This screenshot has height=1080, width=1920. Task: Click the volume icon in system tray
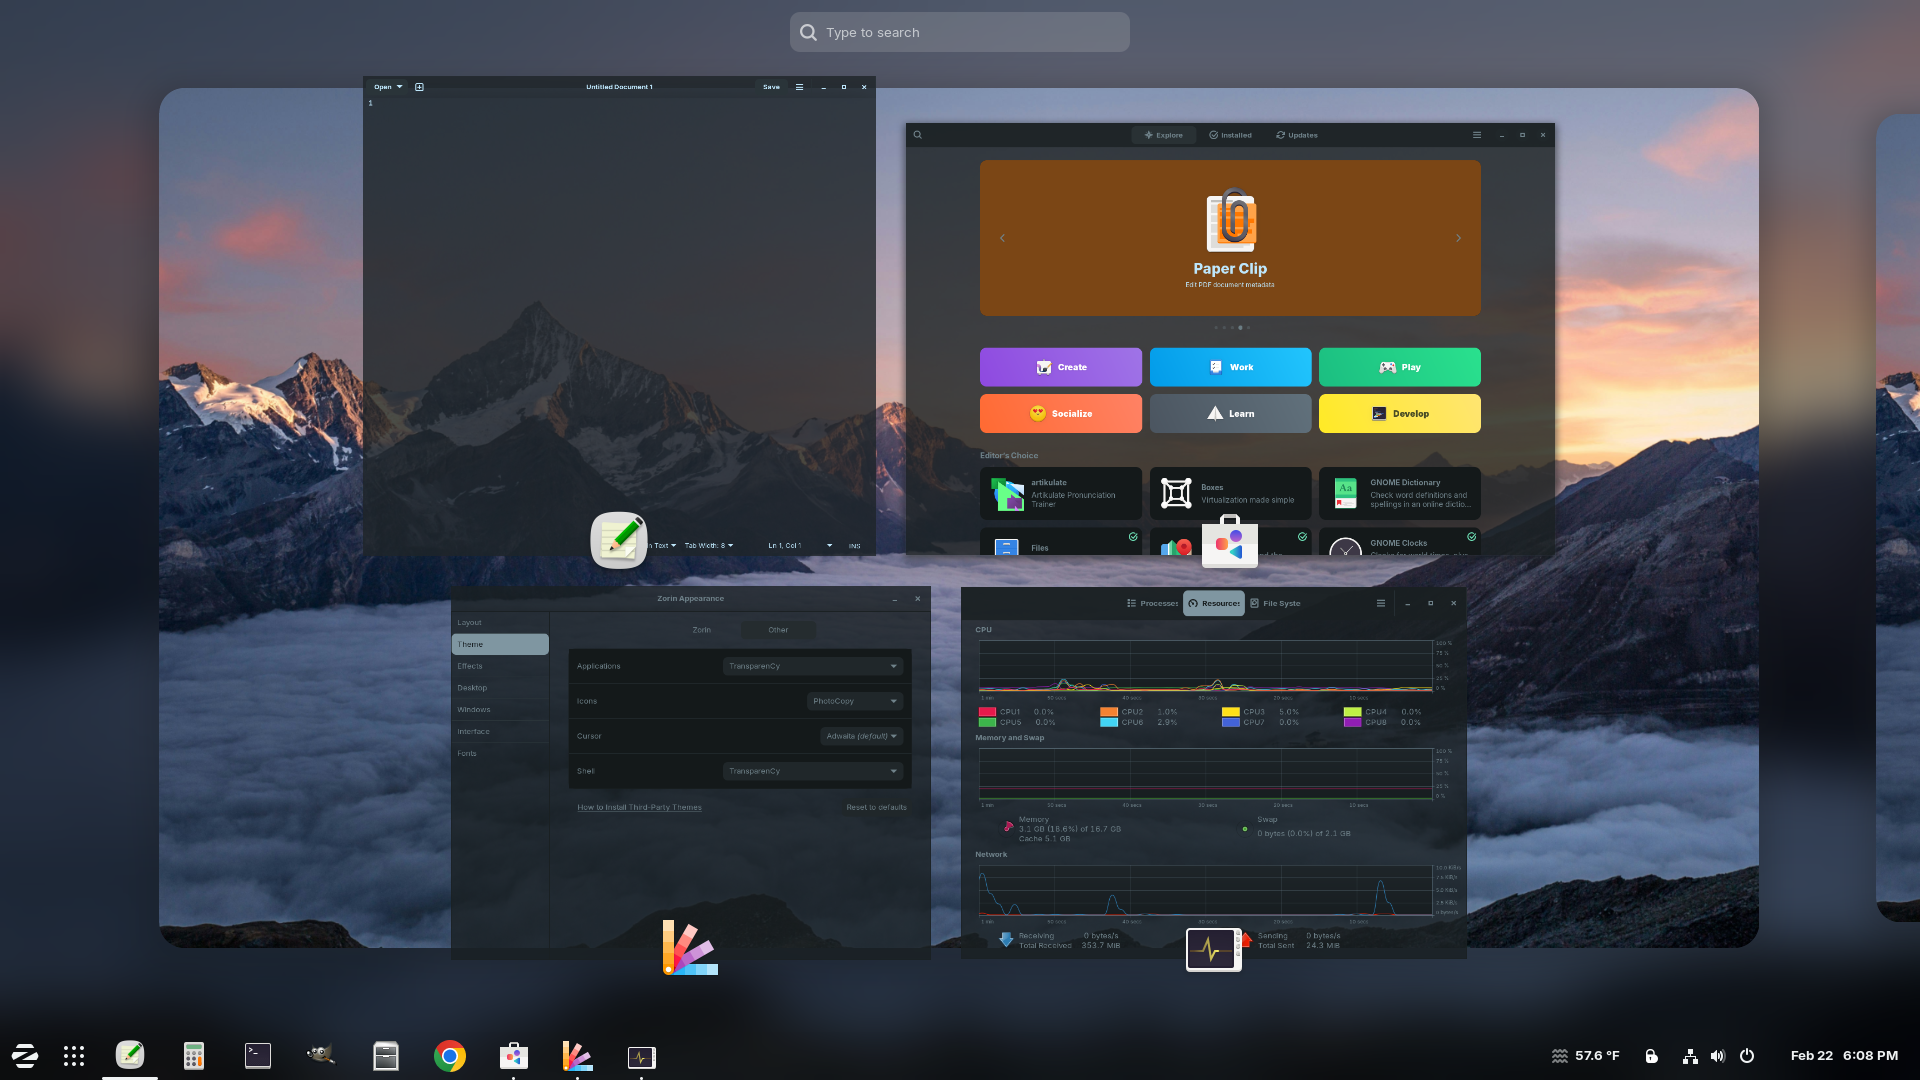click(x=1718, y=1056)
